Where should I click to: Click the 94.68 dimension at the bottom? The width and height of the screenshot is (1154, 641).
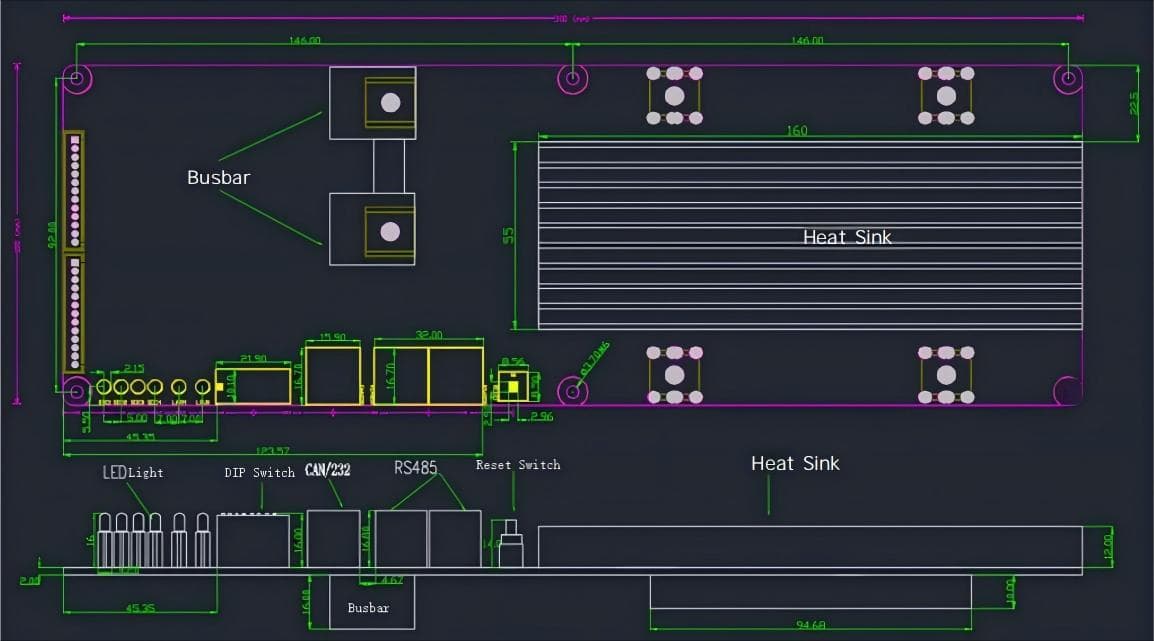pos(810,626)
